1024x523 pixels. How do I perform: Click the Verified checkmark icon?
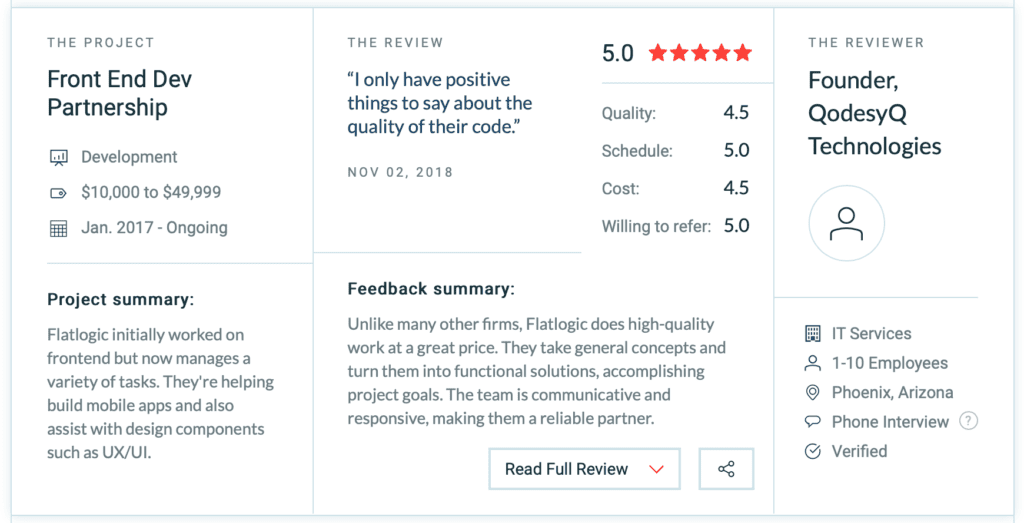[x=812, y=451]
